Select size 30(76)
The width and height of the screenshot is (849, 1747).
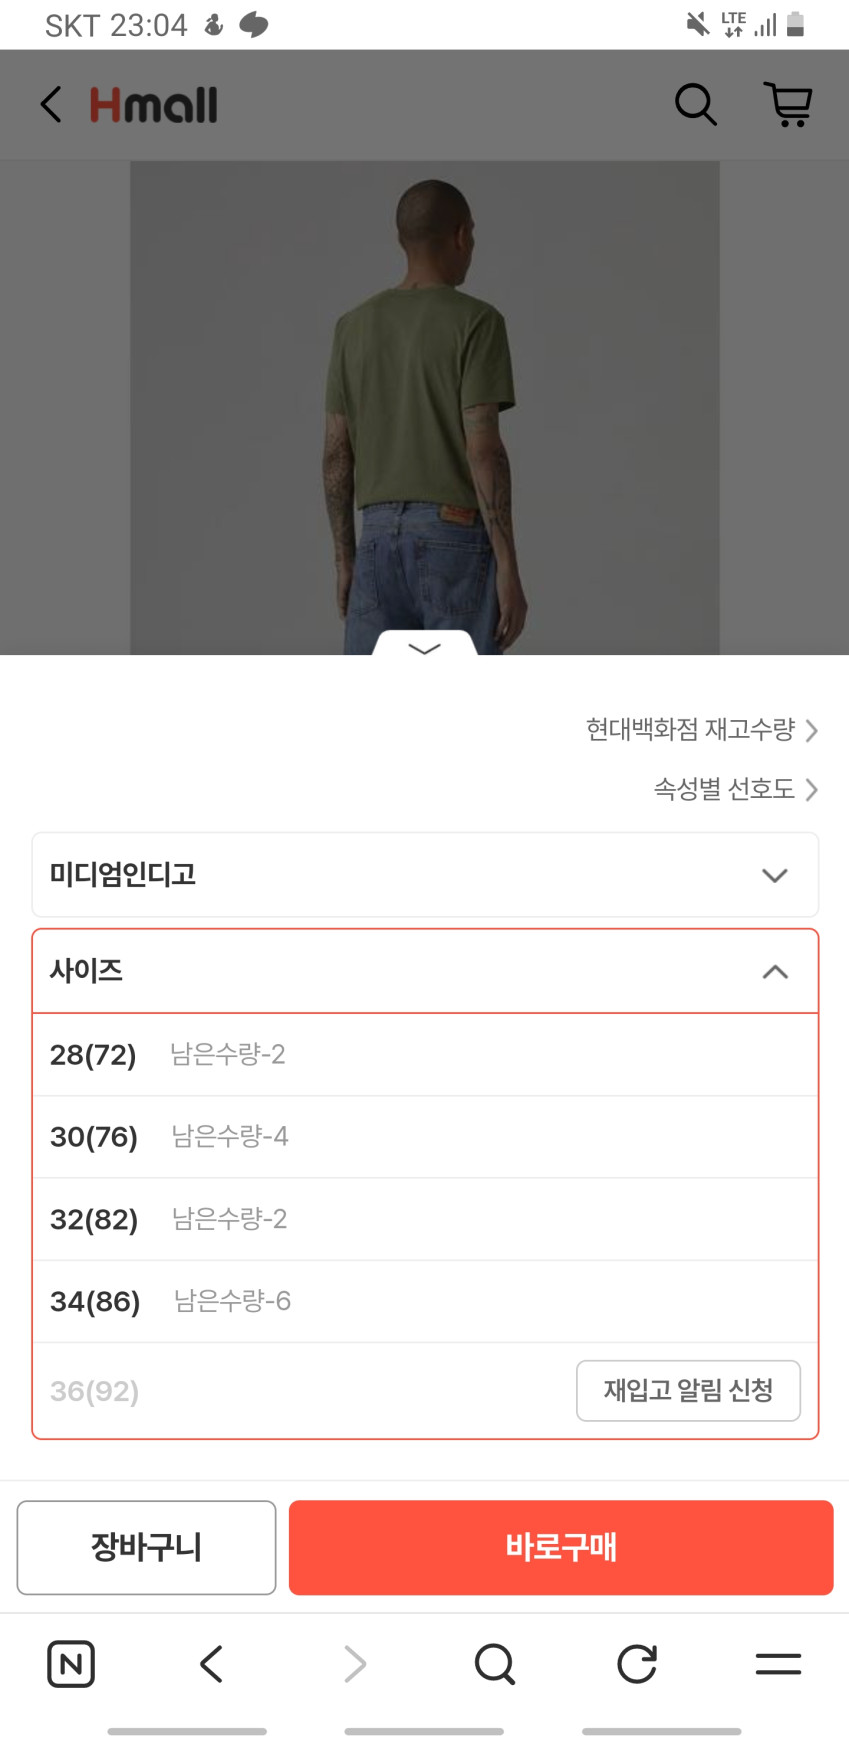425,1137
